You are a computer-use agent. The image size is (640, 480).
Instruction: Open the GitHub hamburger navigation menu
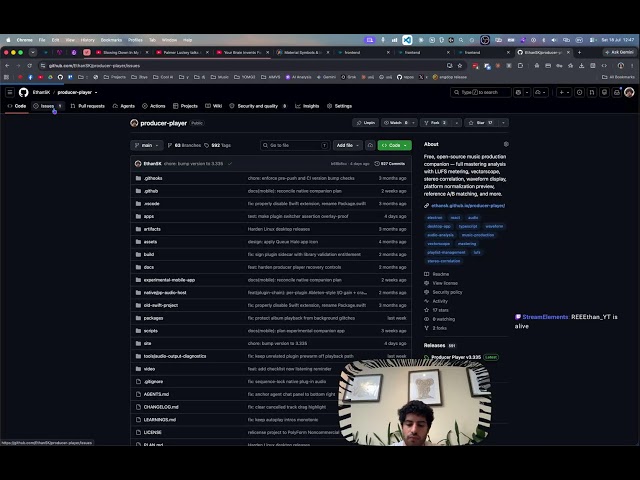click(10, 92)
